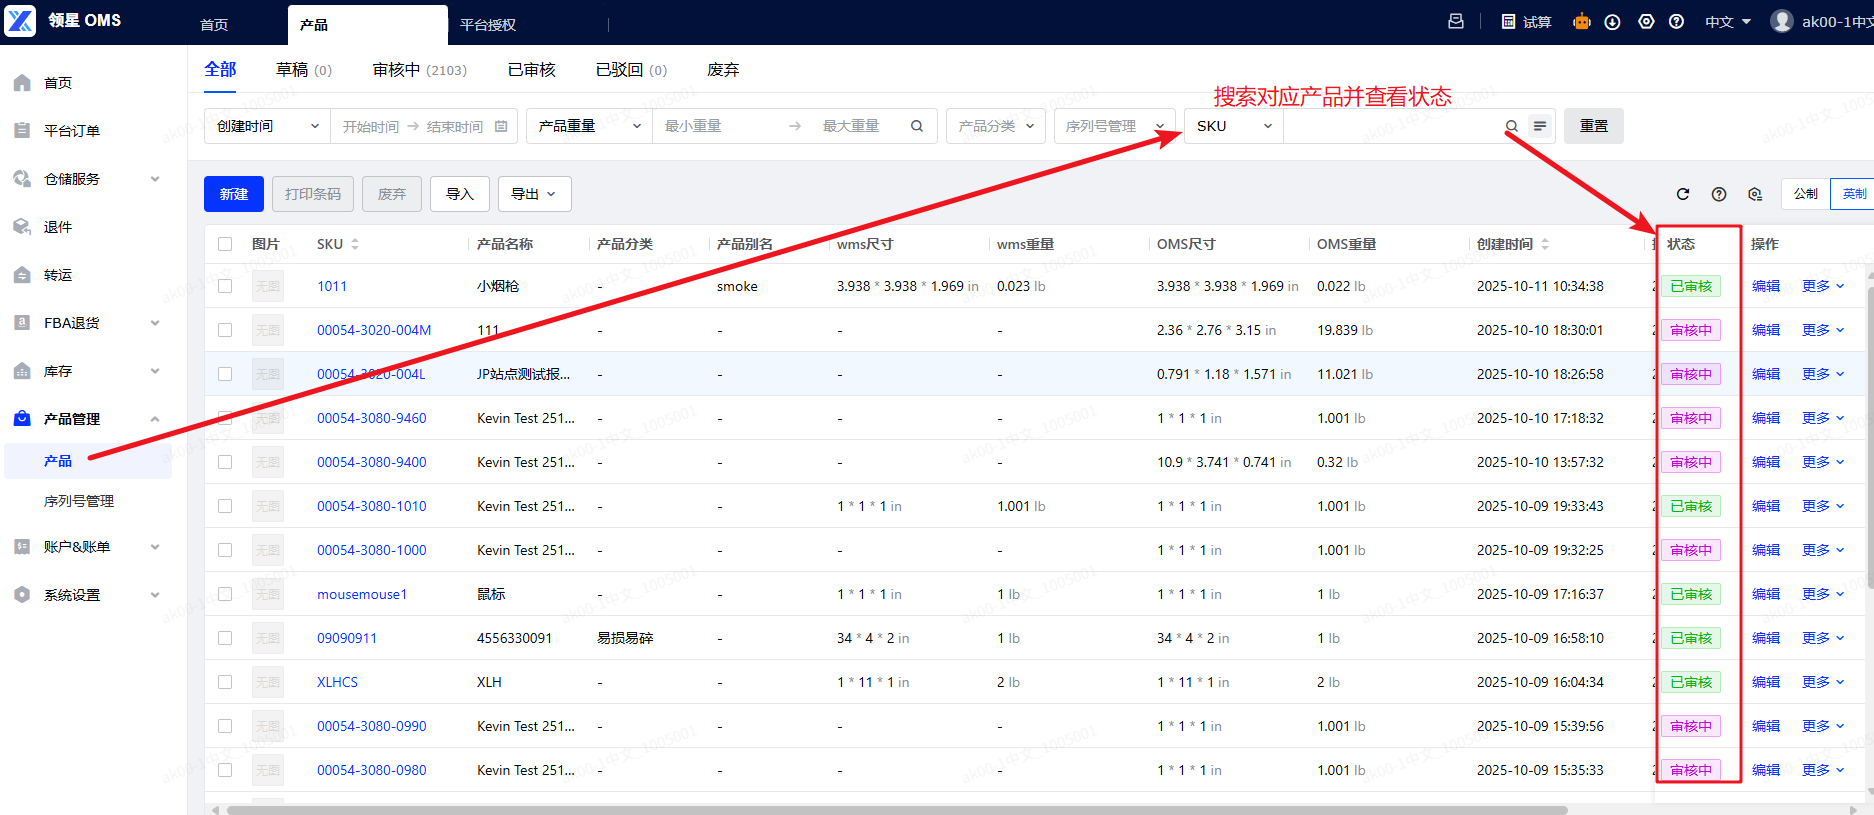Check the row for 00054-3080-9400
This screenshot has width=1874, height=815.
click(225, 462)
